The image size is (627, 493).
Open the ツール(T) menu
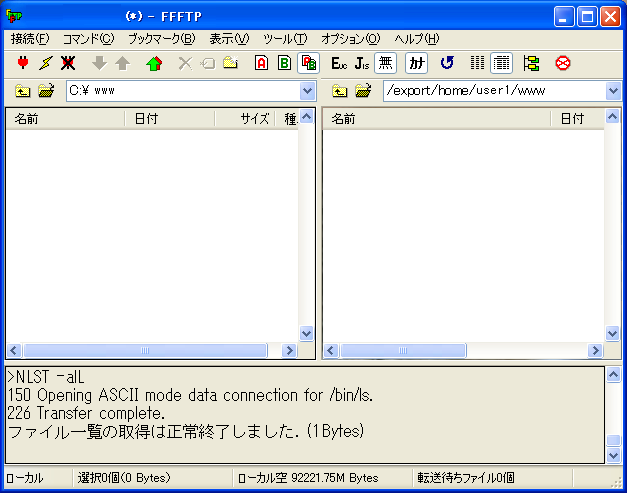click(285, 39)
